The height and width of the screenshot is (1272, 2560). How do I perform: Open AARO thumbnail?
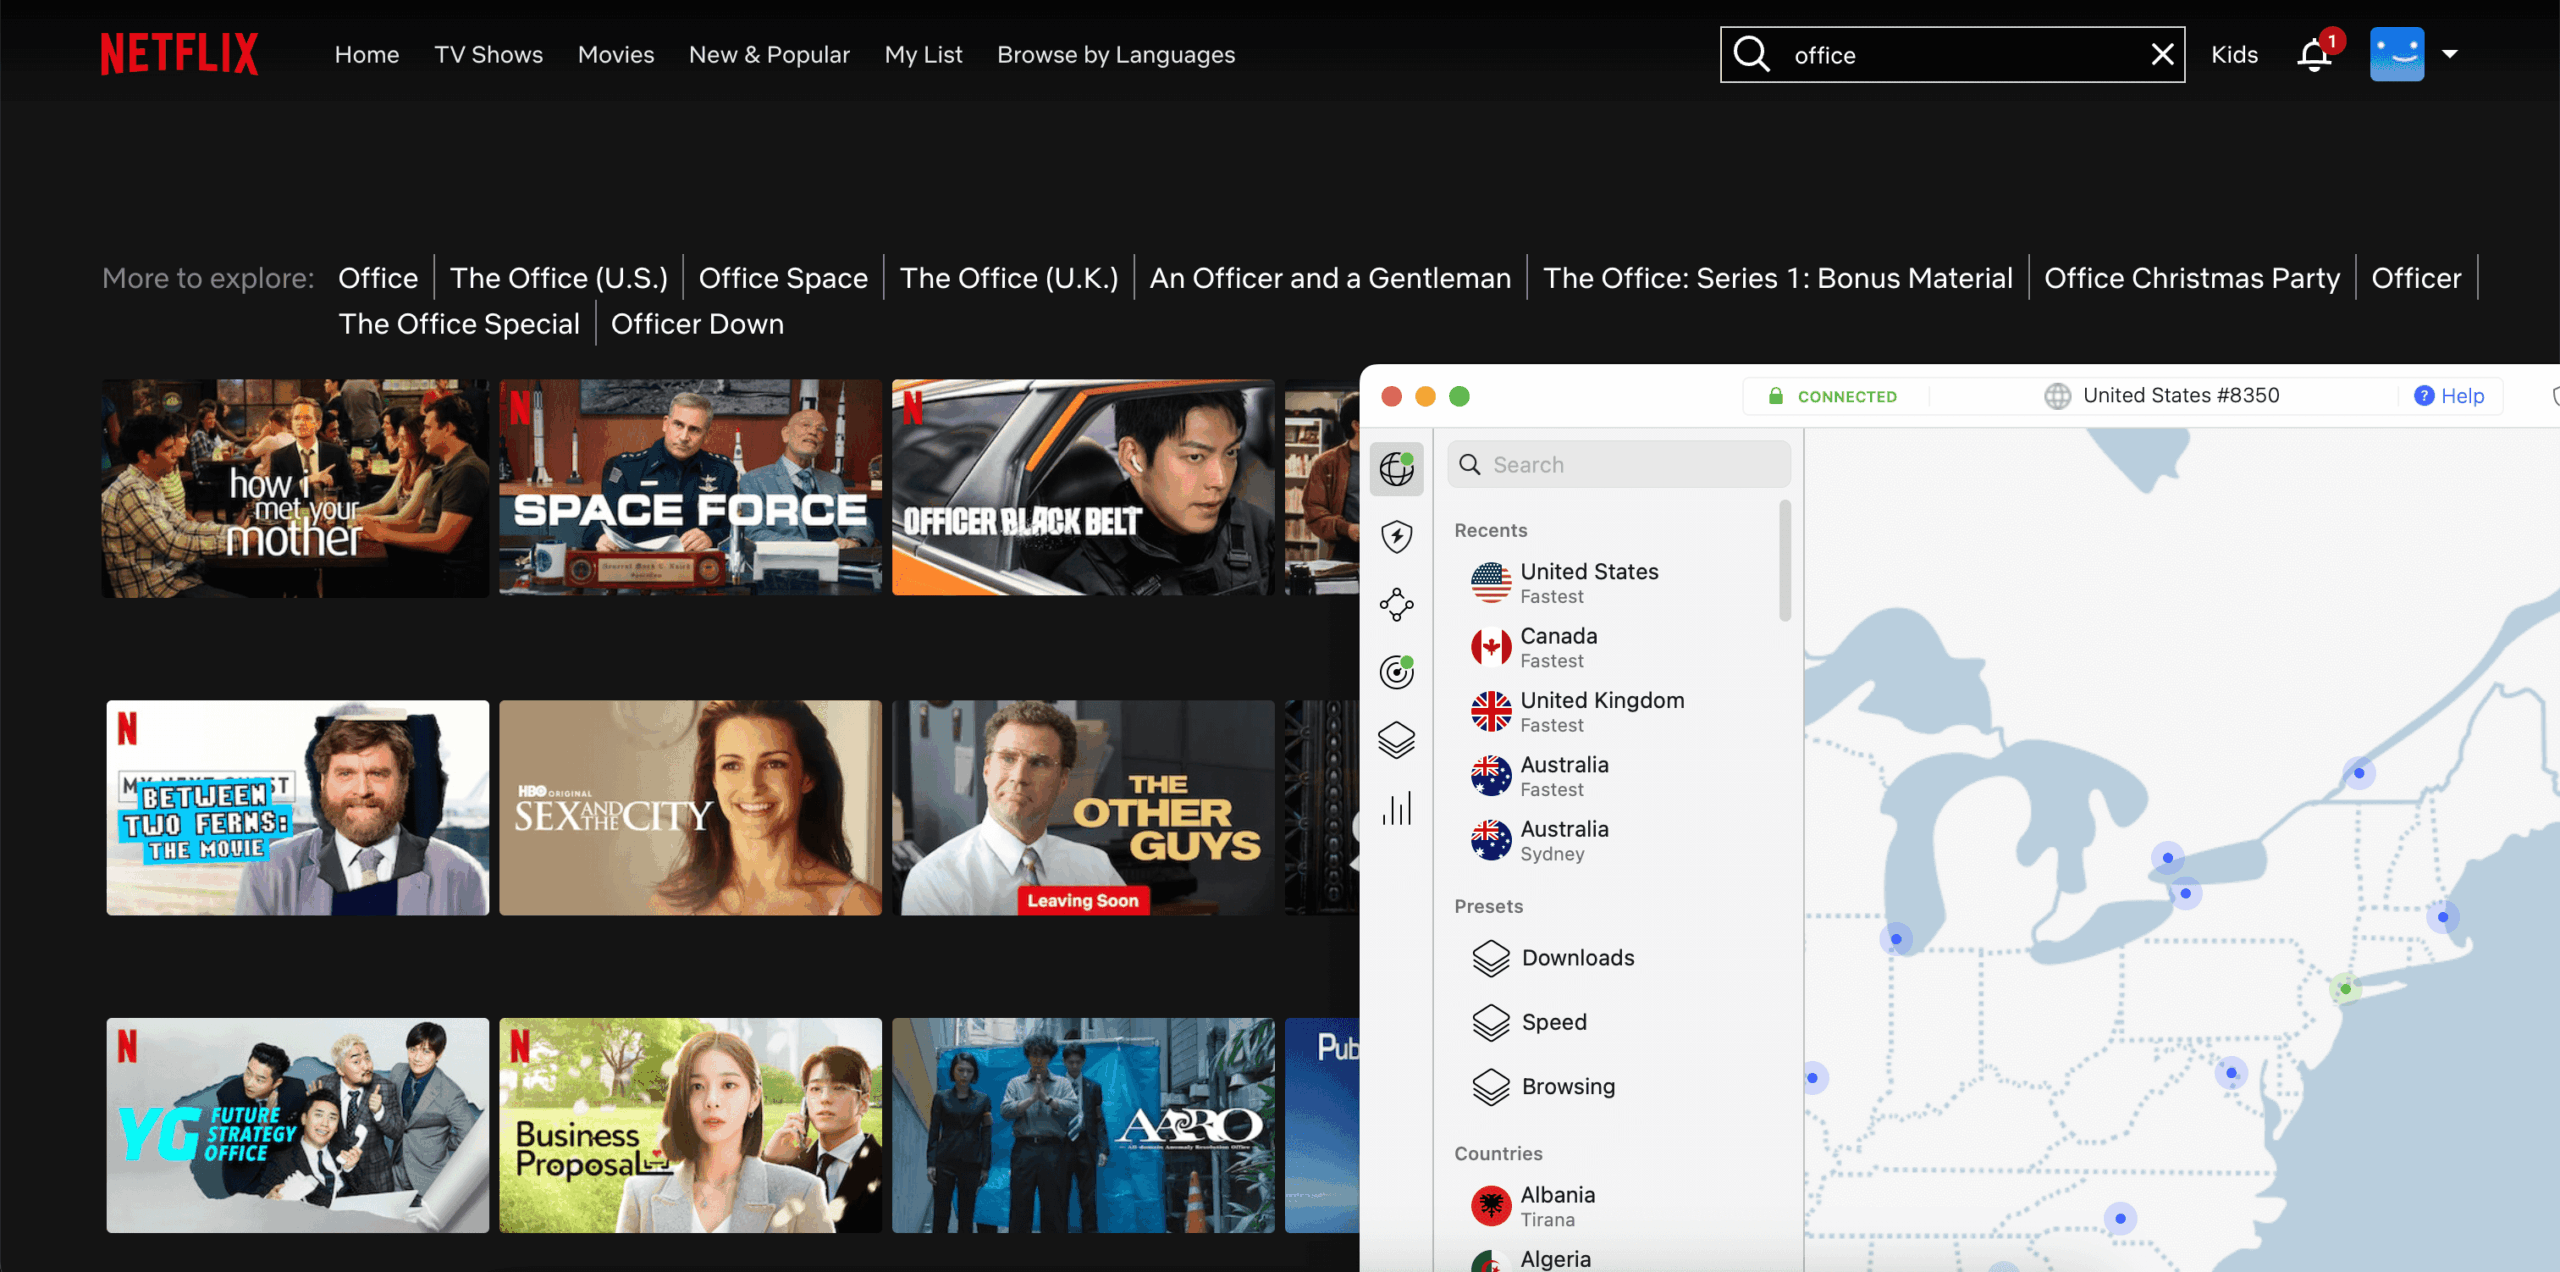coord(1083,1126)
